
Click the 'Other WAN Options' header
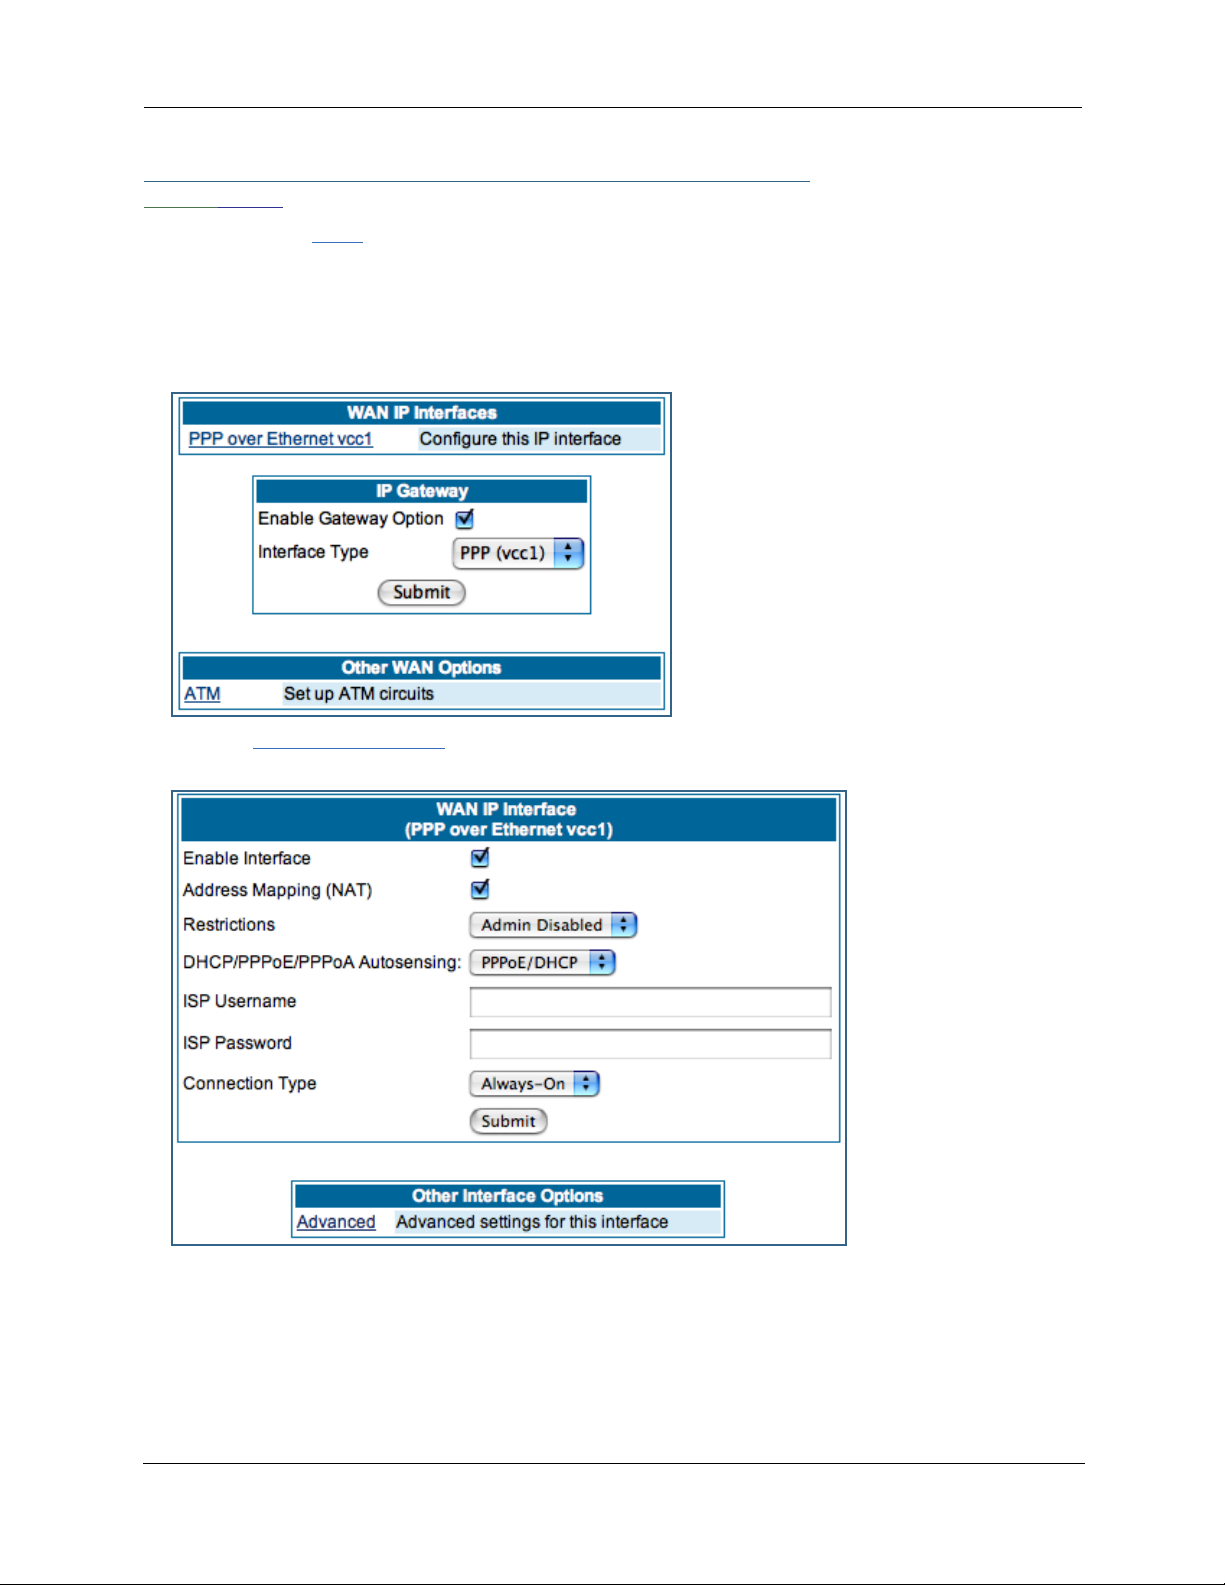point(421,668)
